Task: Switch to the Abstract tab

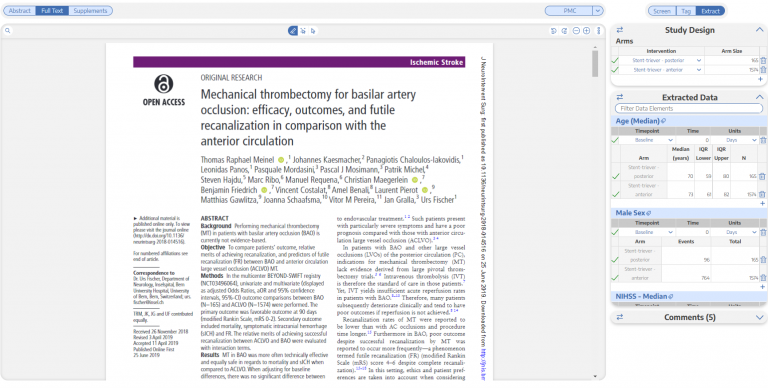Action: 20,10
